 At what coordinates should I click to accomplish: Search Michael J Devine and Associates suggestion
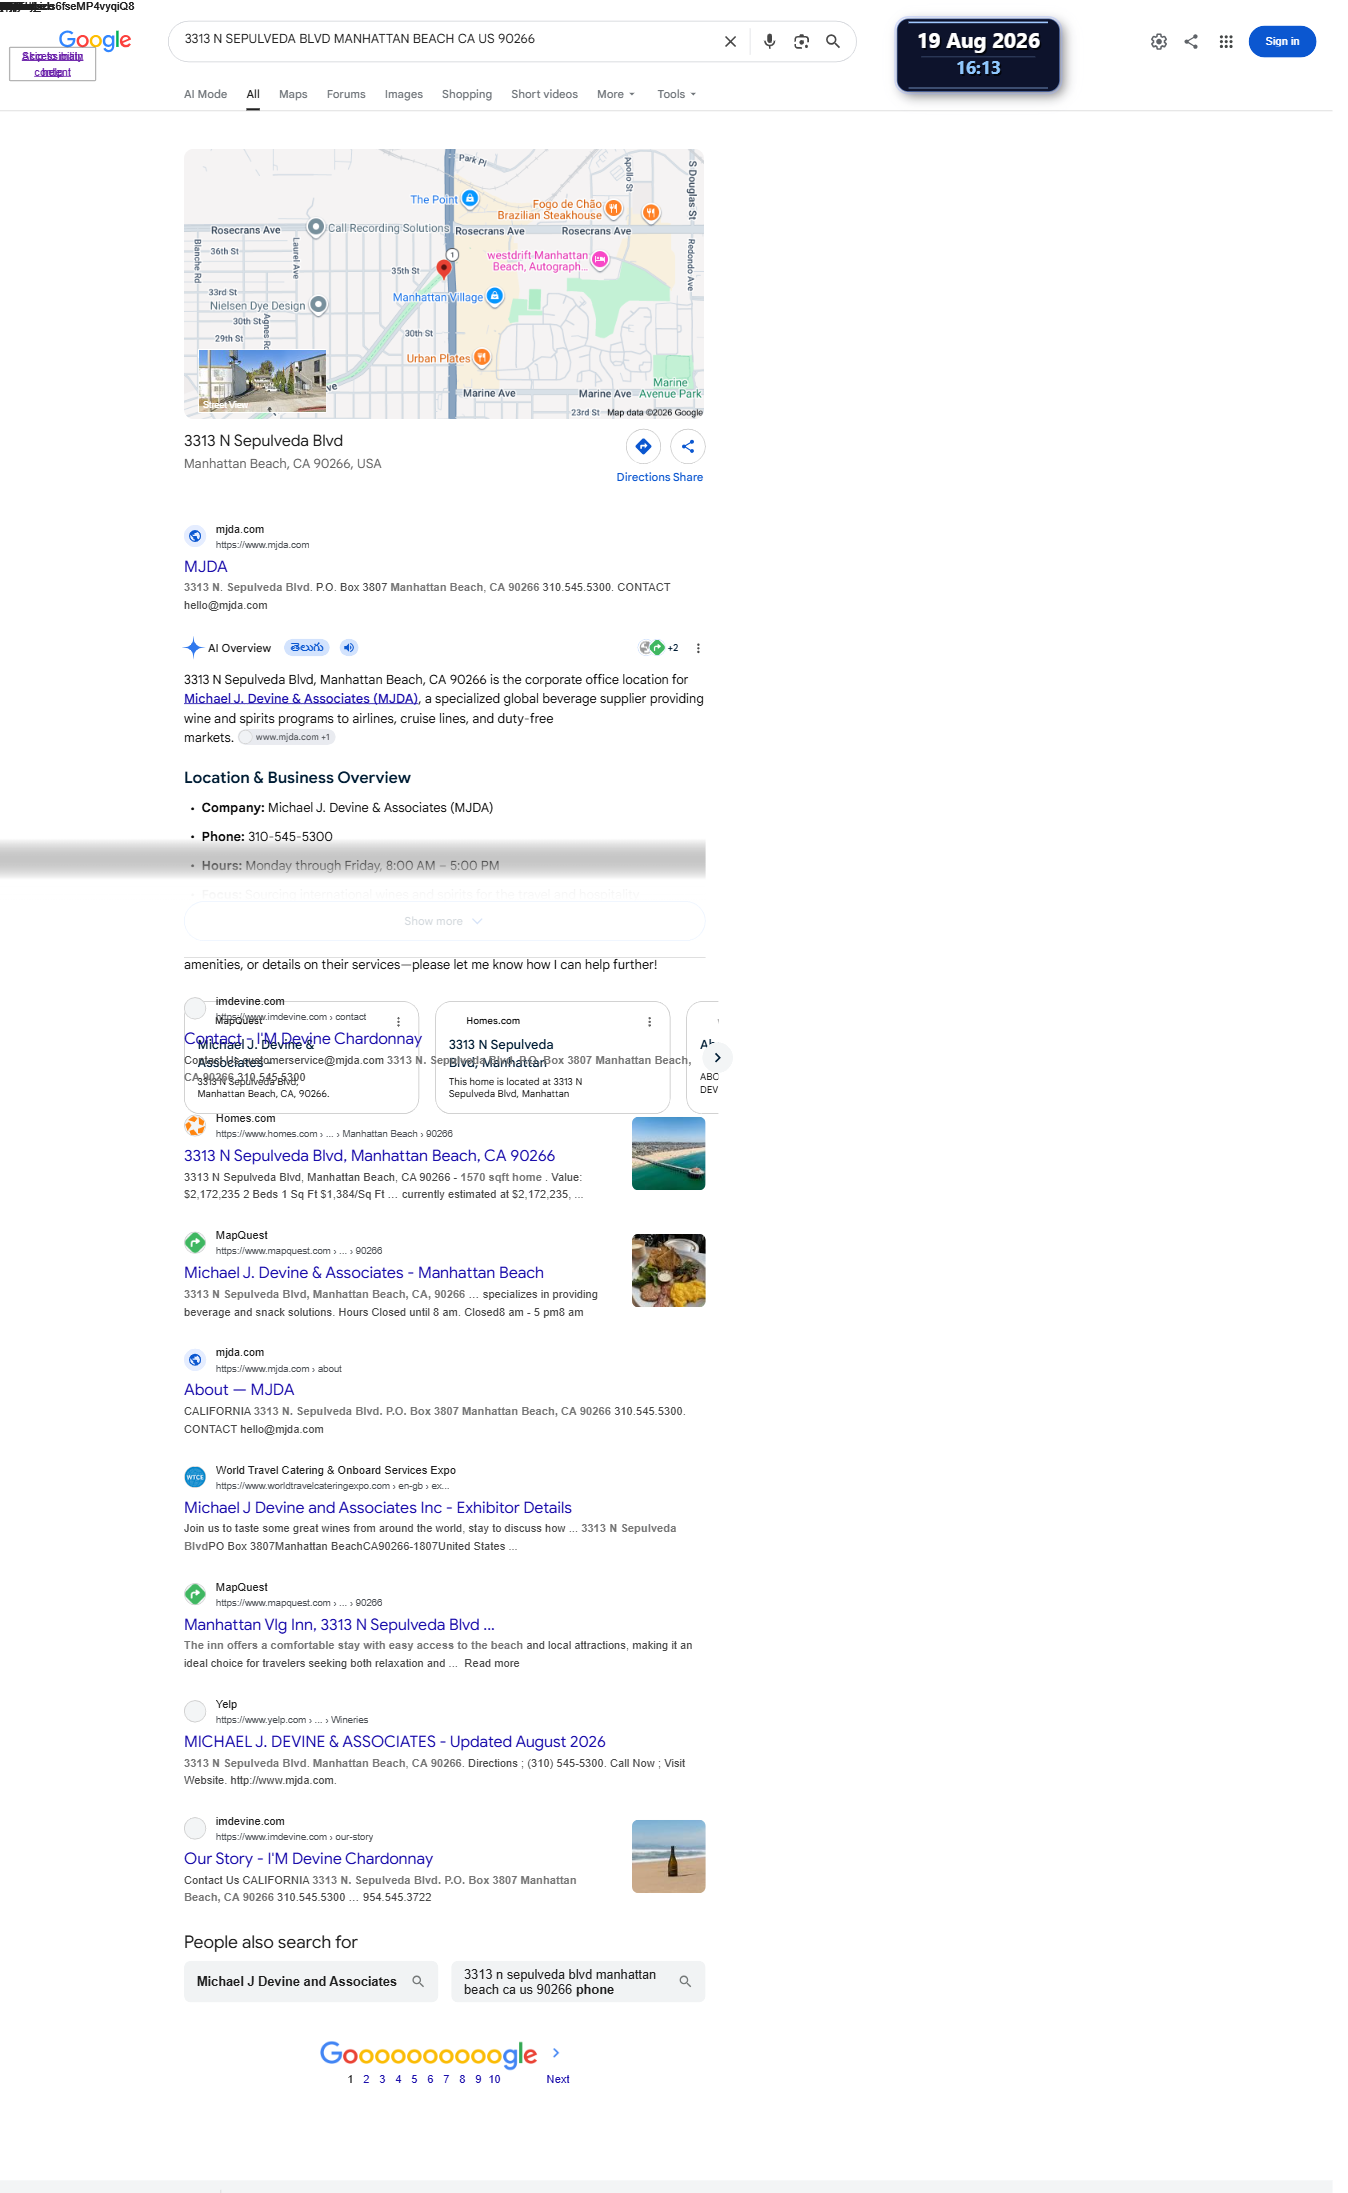coord(310,1982)
